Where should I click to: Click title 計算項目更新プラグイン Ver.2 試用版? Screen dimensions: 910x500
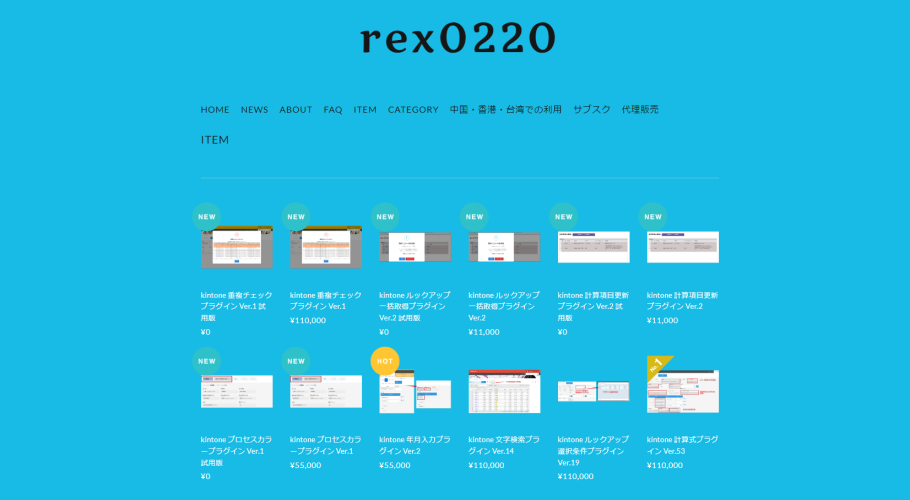tap(593, 306)
